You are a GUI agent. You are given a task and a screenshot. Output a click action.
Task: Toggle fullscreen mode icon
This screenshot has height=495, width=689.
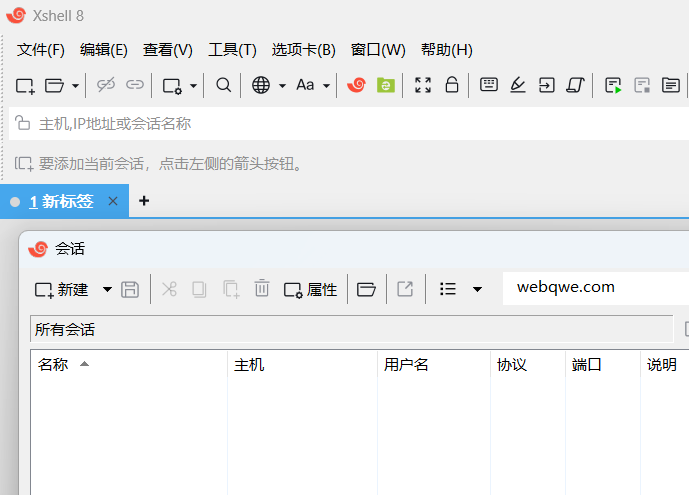click(422, 85)
